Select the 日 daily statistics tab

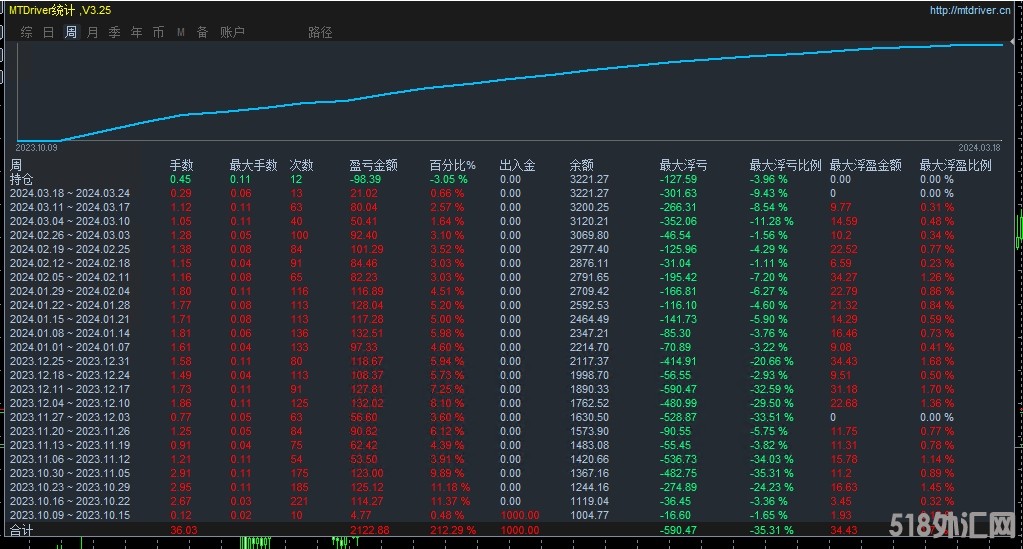click(x=49, y=32)
